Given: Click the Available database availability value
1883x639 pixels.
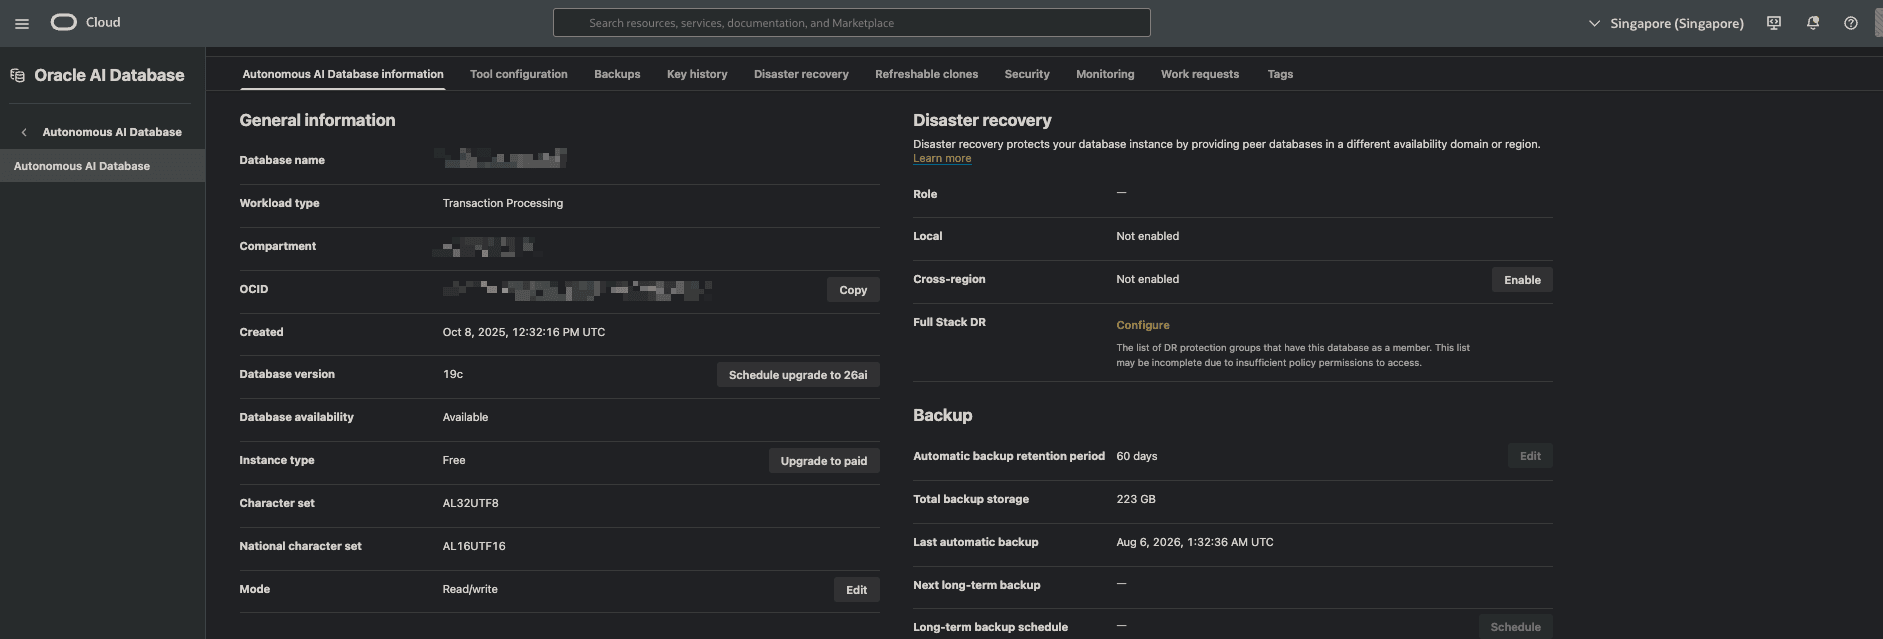Looking at the screenshot, I should tap(466, 417).
